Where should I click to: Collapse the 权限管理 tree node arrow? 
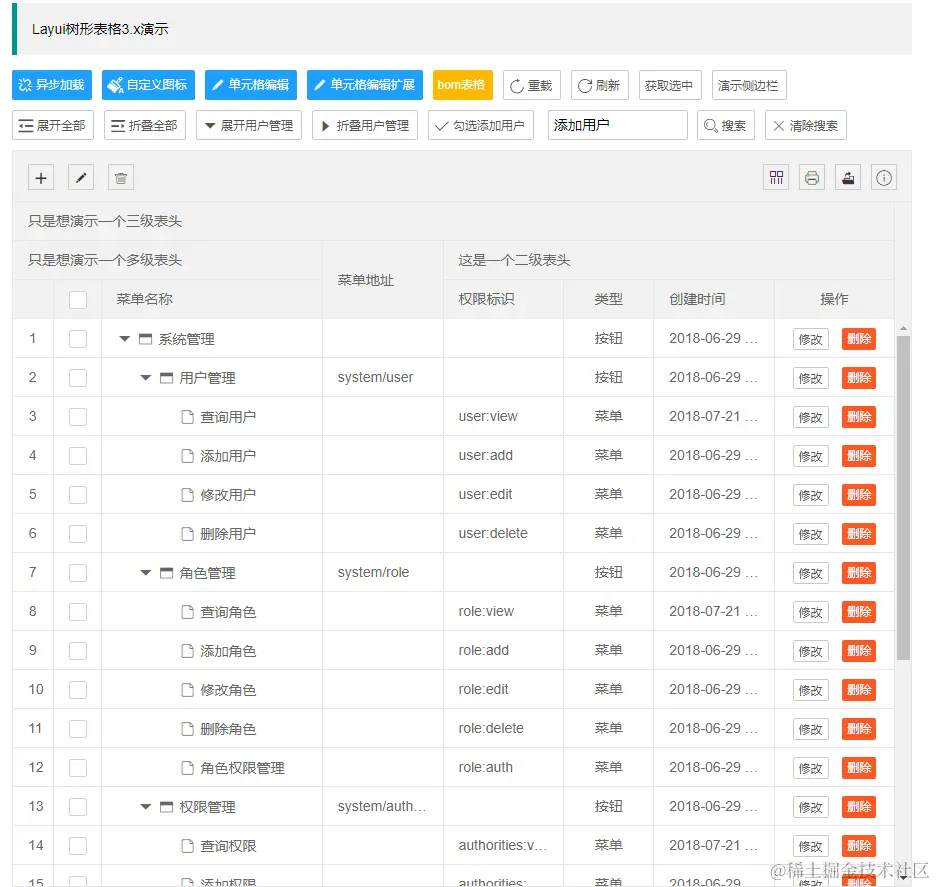(146, 806)
